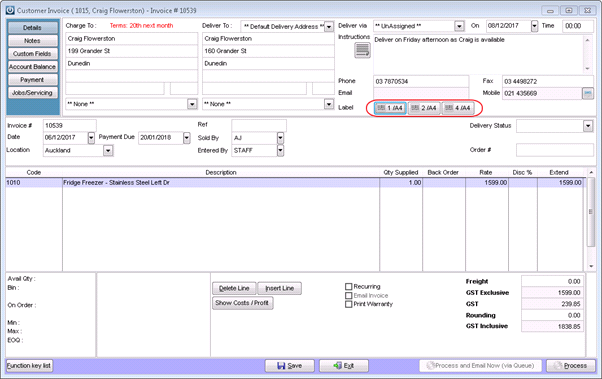This screenshot has height=379, width=602.
Task: Click the Delete Line button
Action: [234, 288]
